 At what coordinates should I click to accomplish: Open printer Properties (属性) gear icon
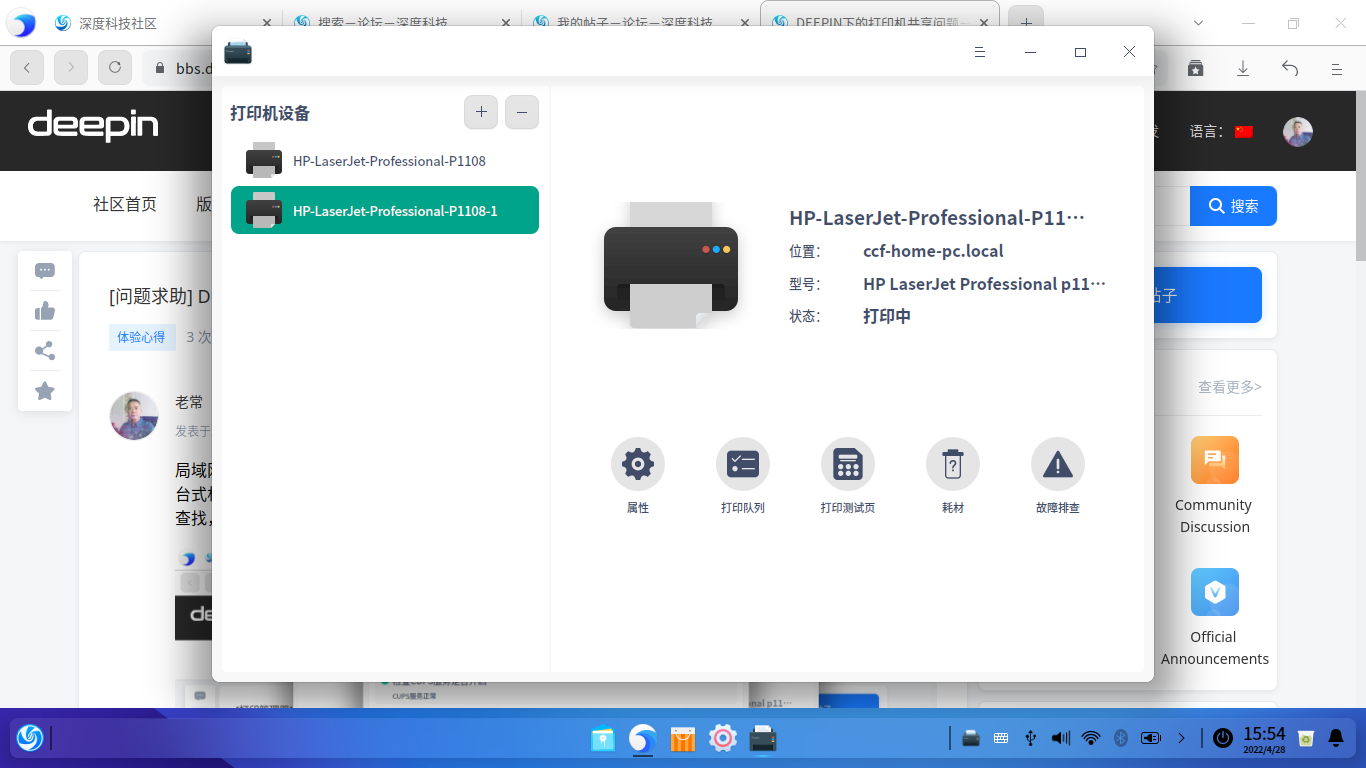(638, 464)
